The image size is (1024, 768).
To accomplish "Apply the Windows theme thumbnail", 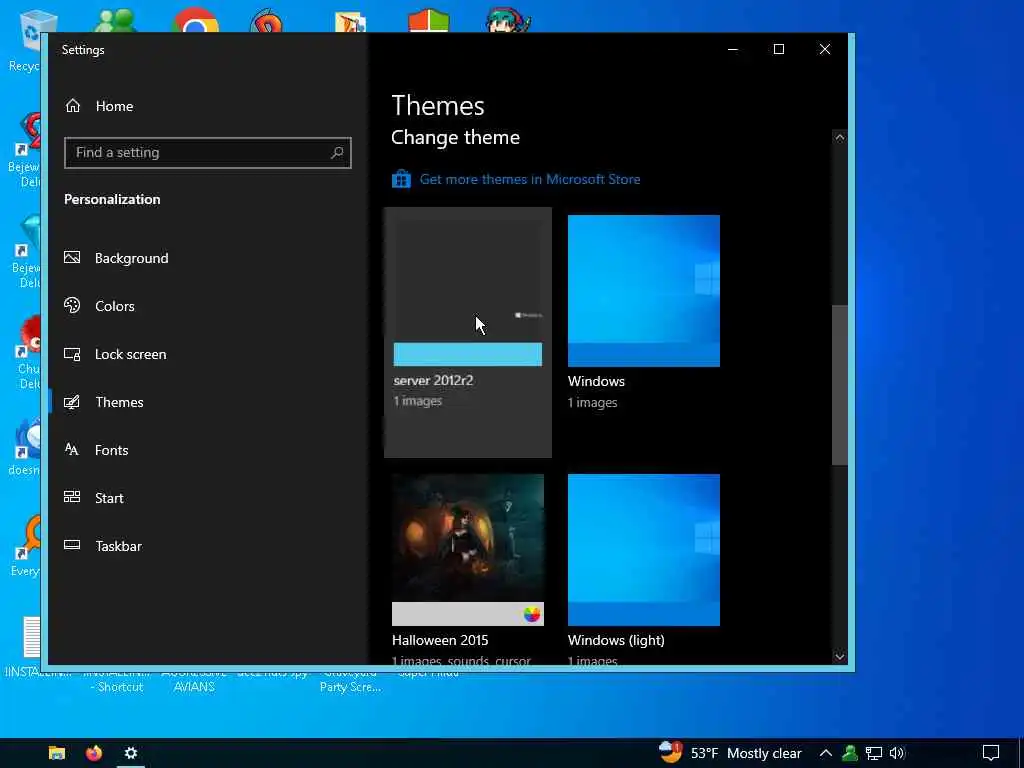I will click(x=644, y=291).
